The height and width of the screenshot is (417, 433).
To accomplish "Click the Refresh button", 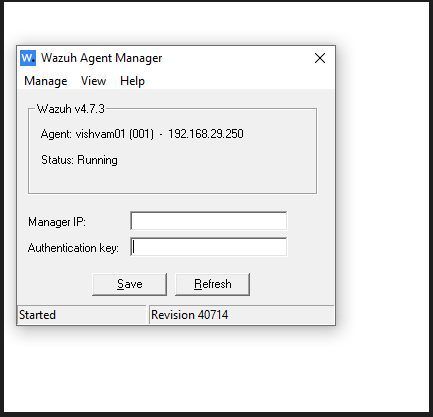I will click(212, 284).
